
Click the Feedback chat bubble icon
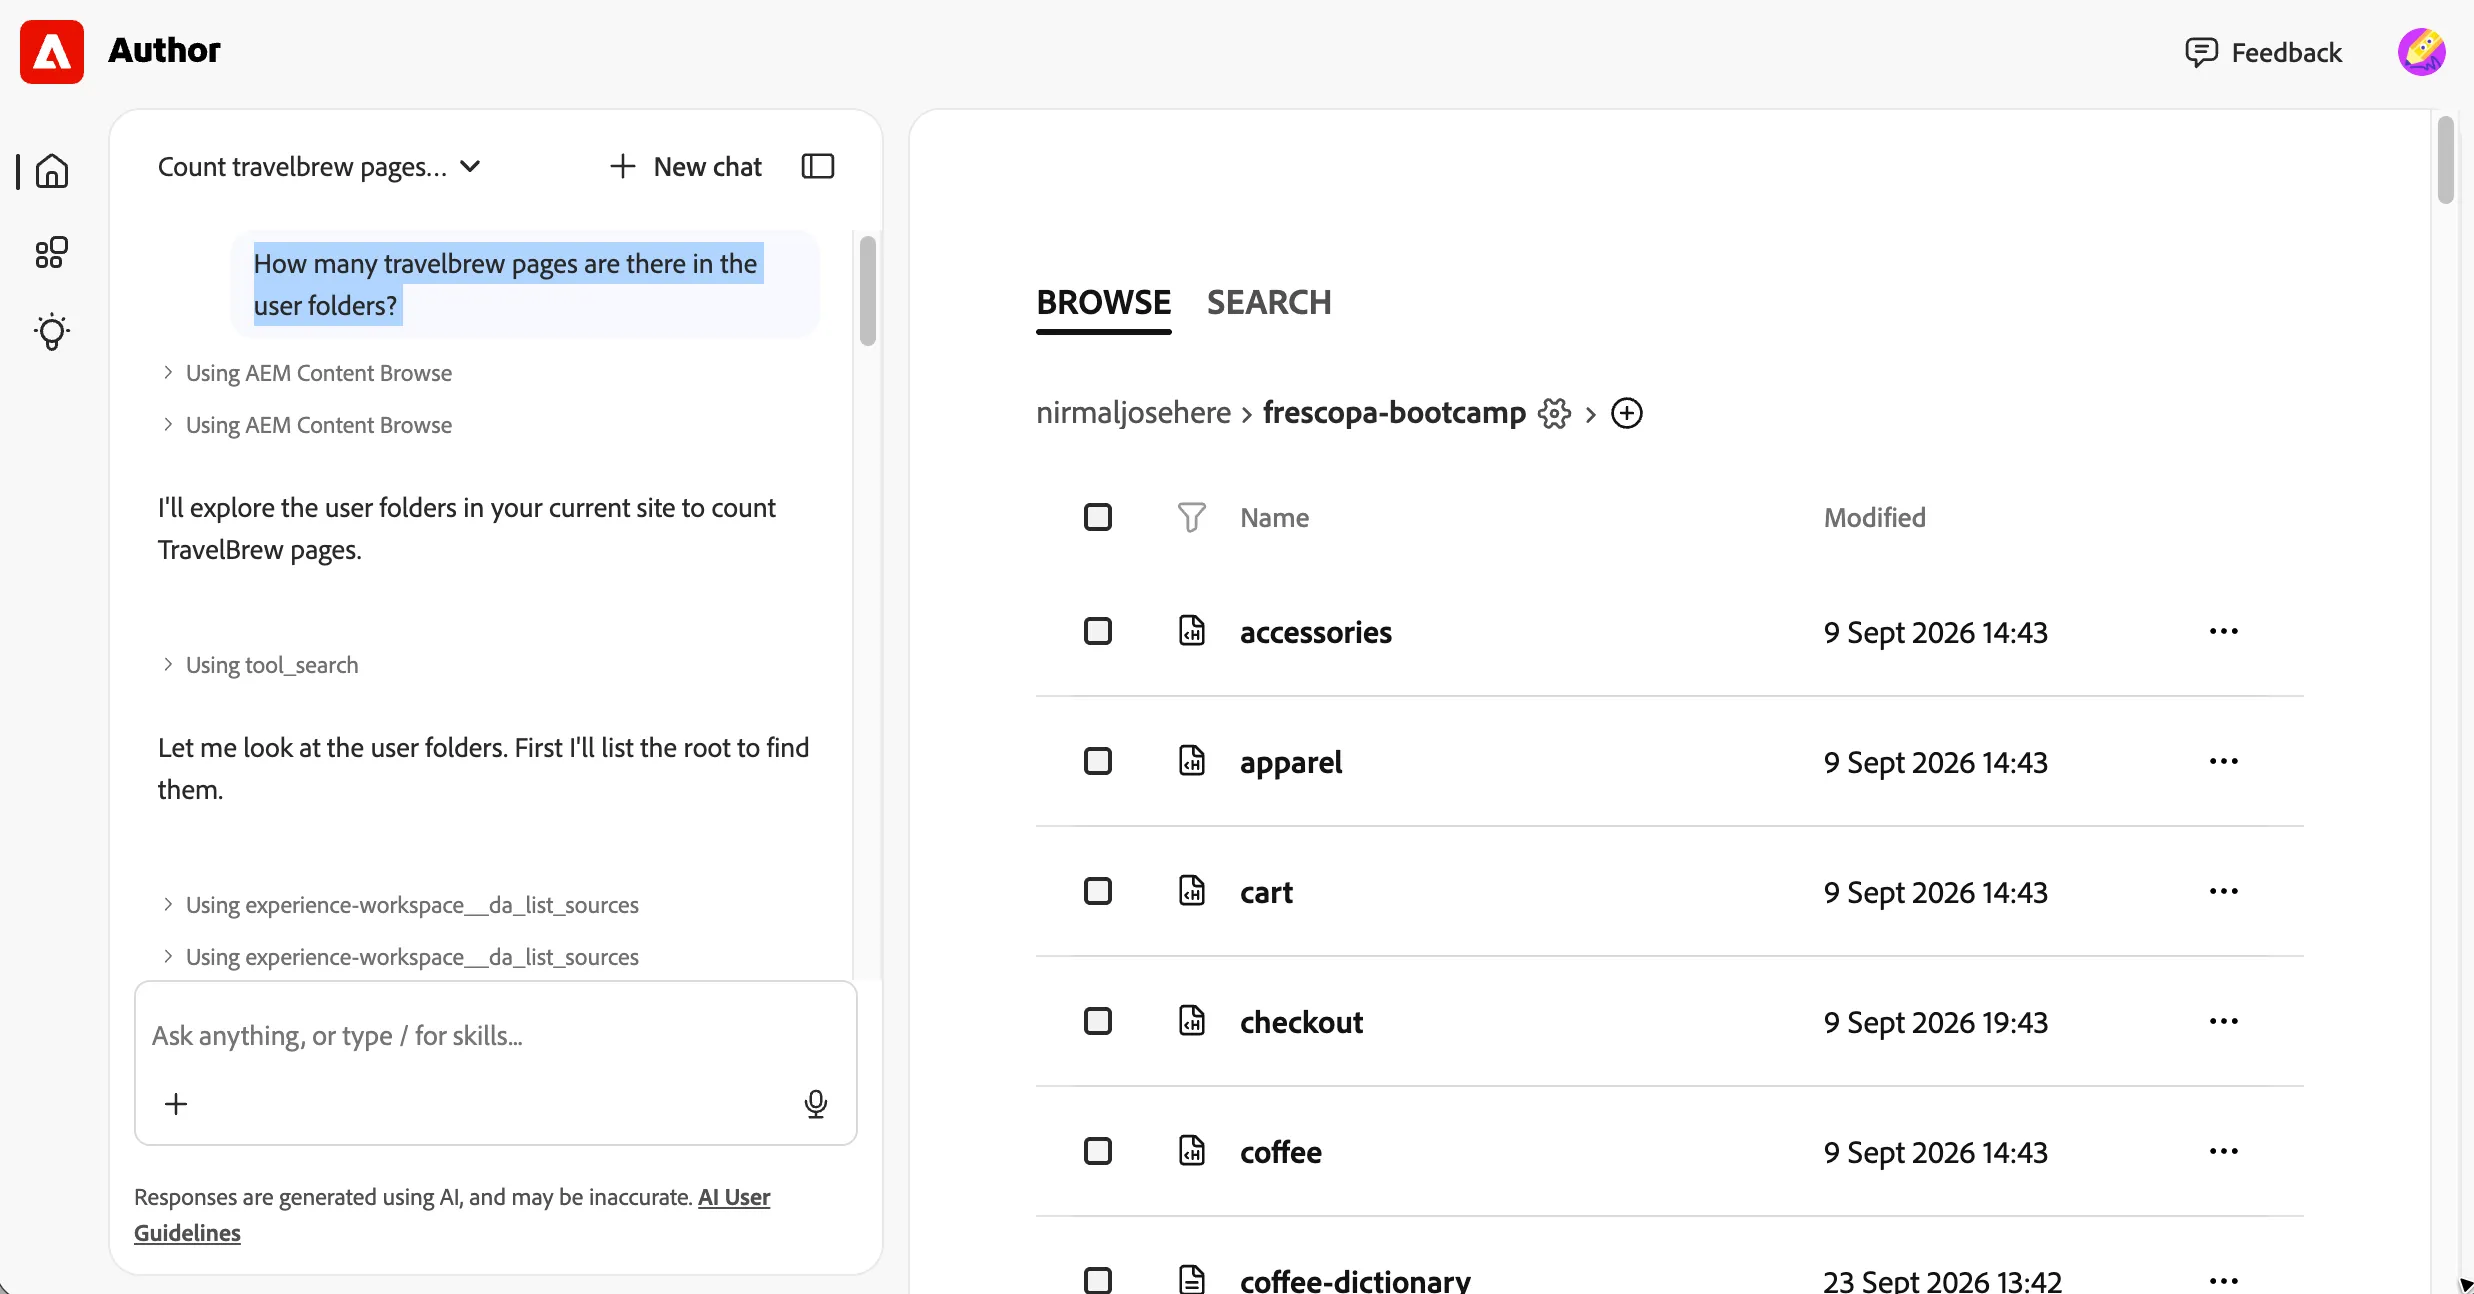(2201, 52)
